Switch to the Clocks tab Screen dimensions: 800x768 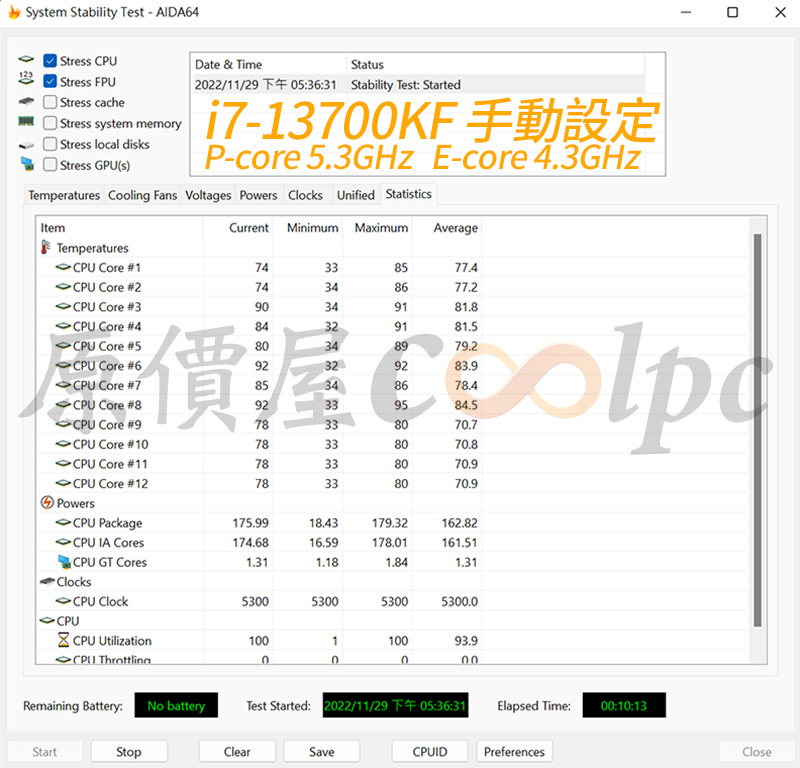tap(305, 195)
